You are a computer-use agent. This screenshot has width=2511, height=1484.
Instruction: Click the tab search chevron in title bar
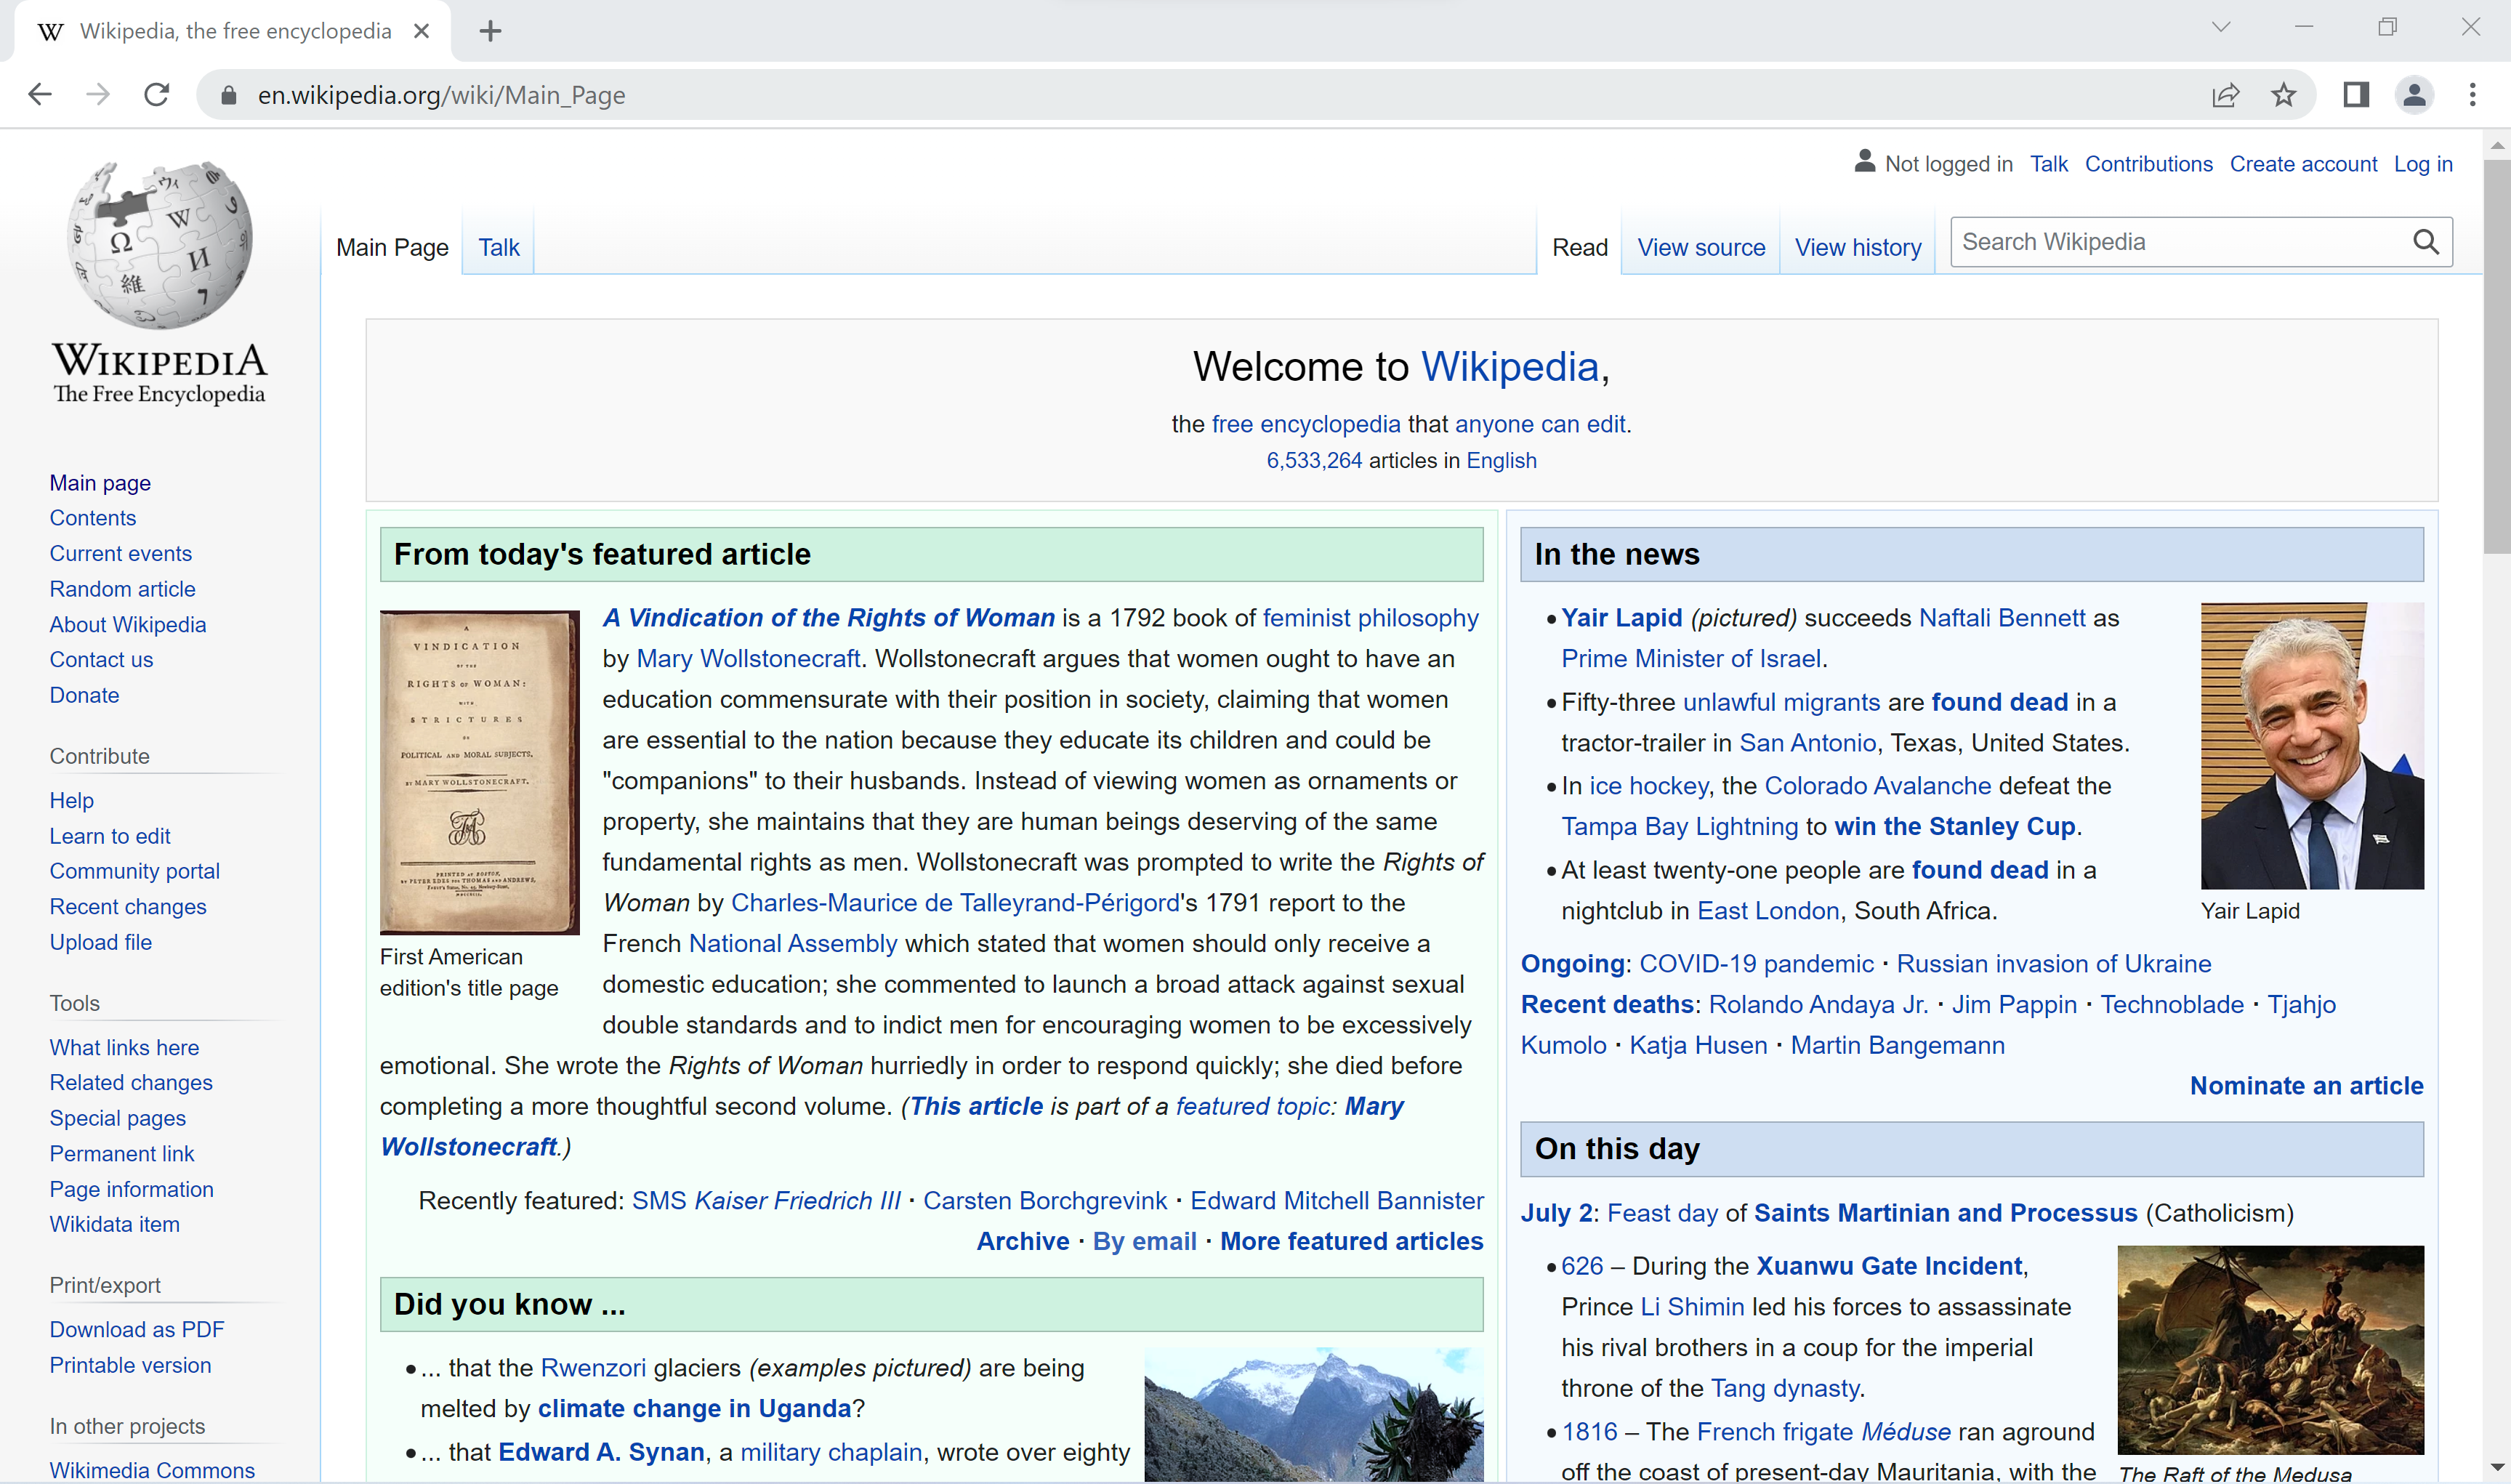tap(2221, 27)
